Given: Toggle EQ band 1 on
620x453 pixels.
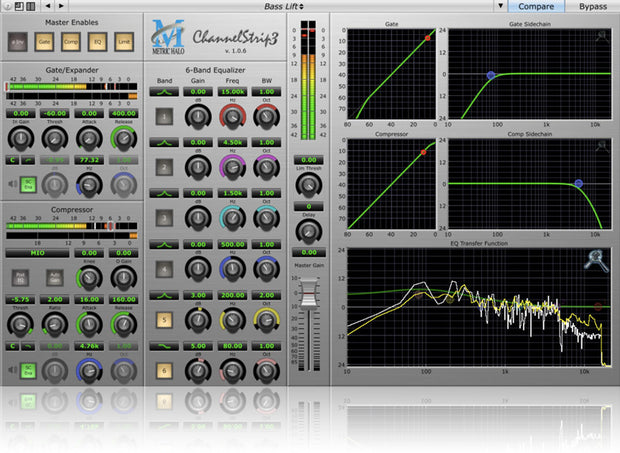Looking at the screenshot, I should 164,117.
